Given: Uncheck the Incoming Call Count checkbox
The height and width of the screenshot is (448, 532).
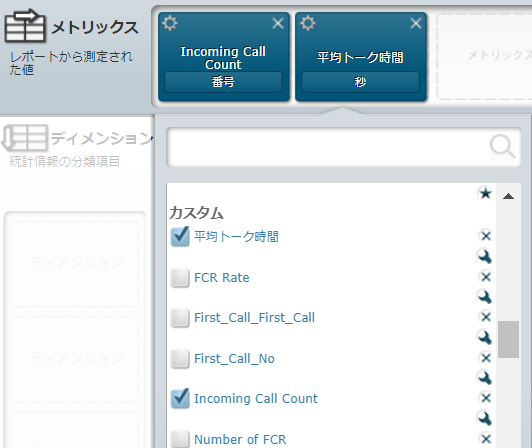Looking at the screenshot, I should [180, 398].
